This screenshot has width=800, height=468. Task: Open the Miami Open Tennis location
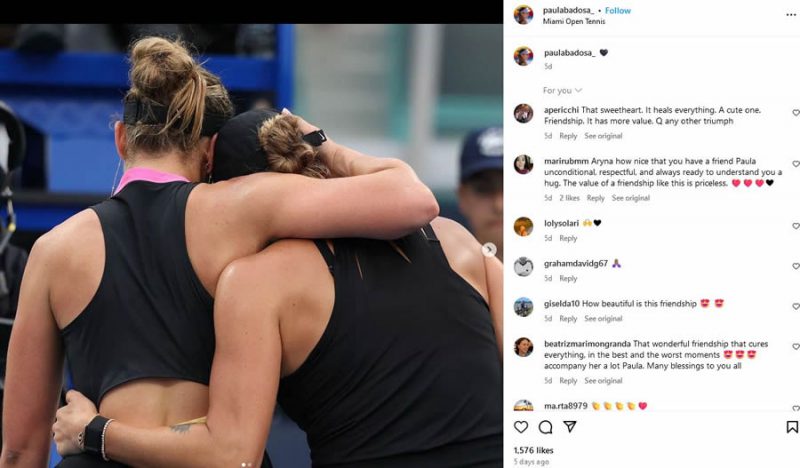(x=574, y=21)
